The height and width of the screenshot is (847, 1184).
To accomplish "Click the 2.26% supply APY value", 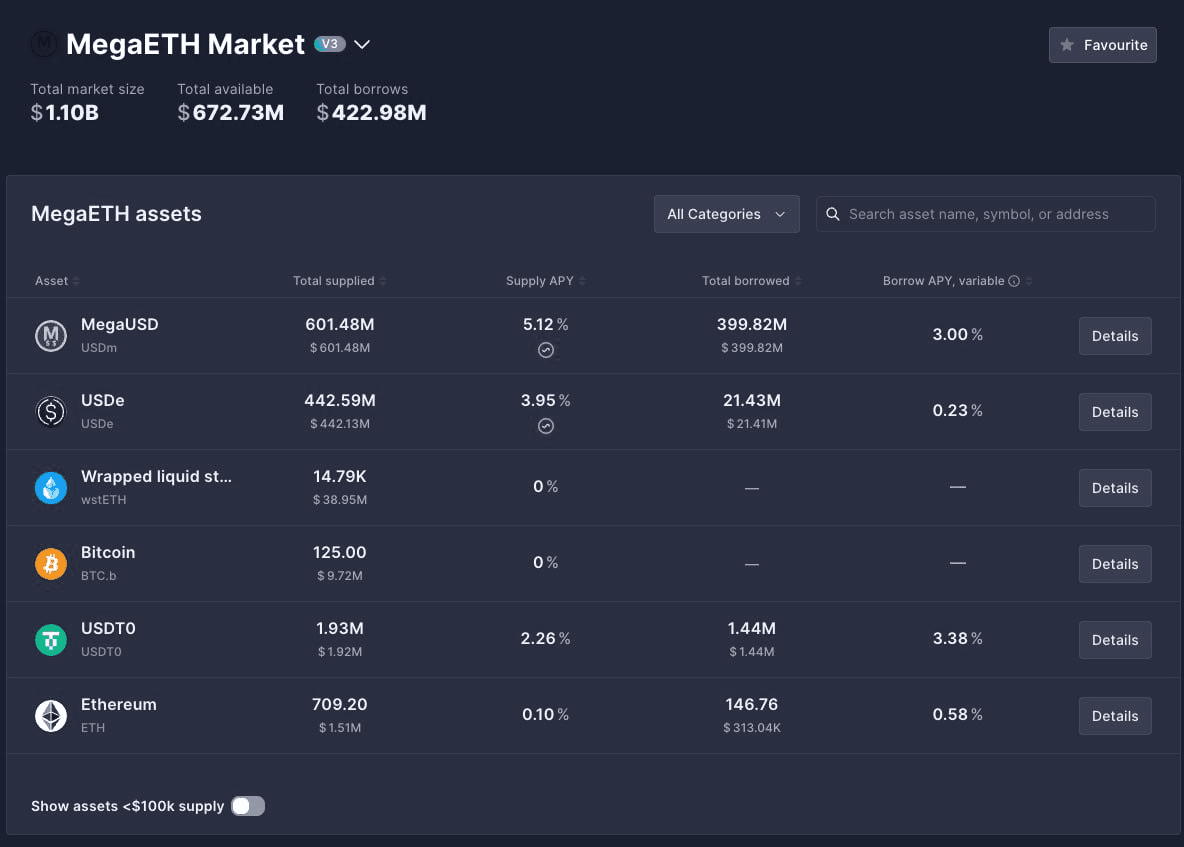I will click(x=545, y=639).
